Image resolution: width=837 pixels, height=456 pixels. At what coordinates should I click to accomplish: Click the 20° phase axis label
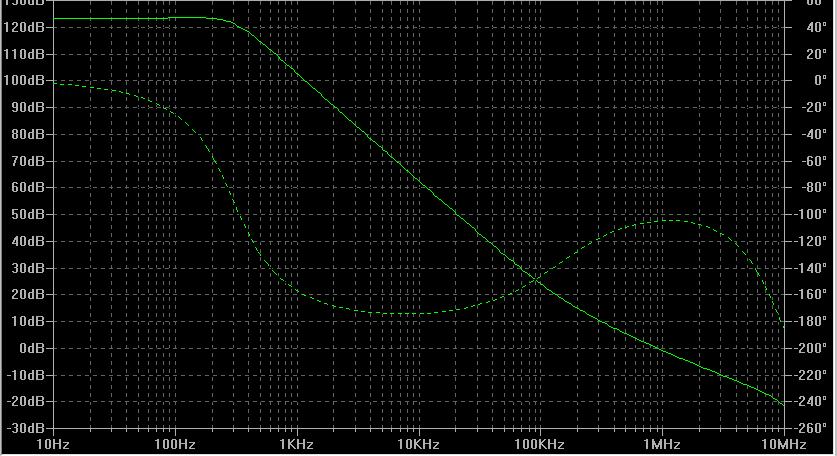816,54
